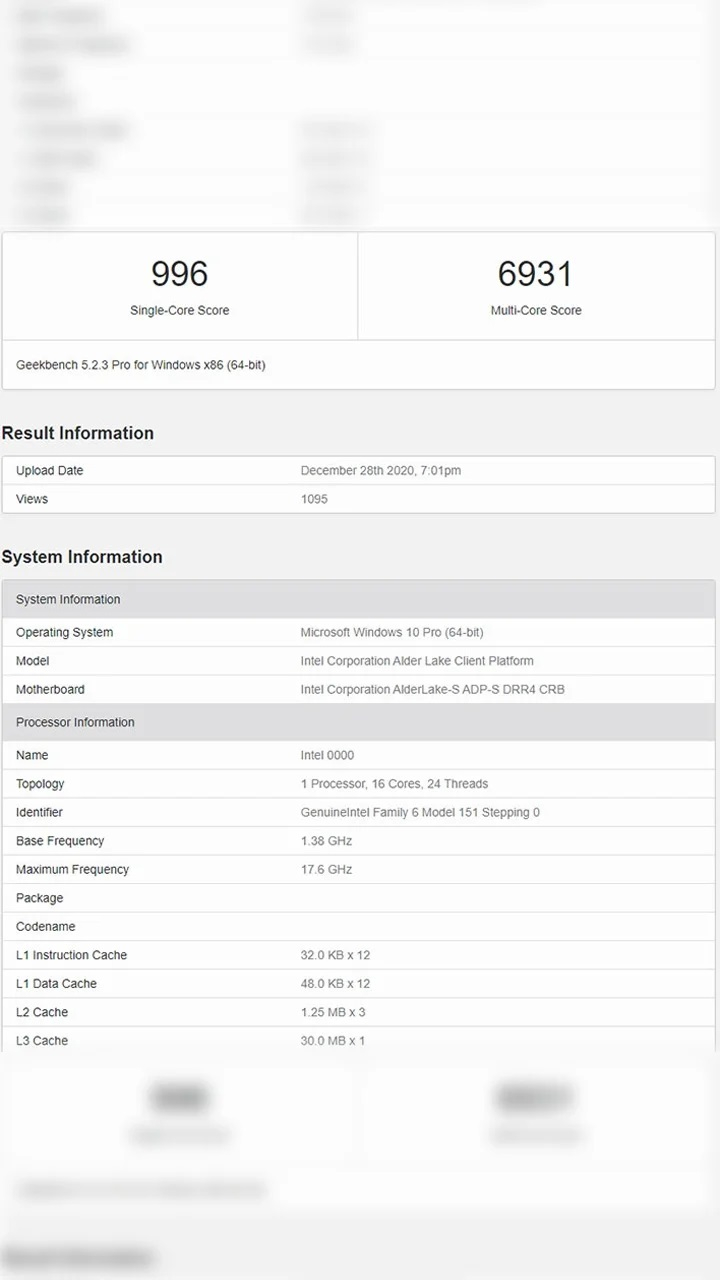Click the Model row label
The width and height of the screenshot is (720, 1280).
33,661
